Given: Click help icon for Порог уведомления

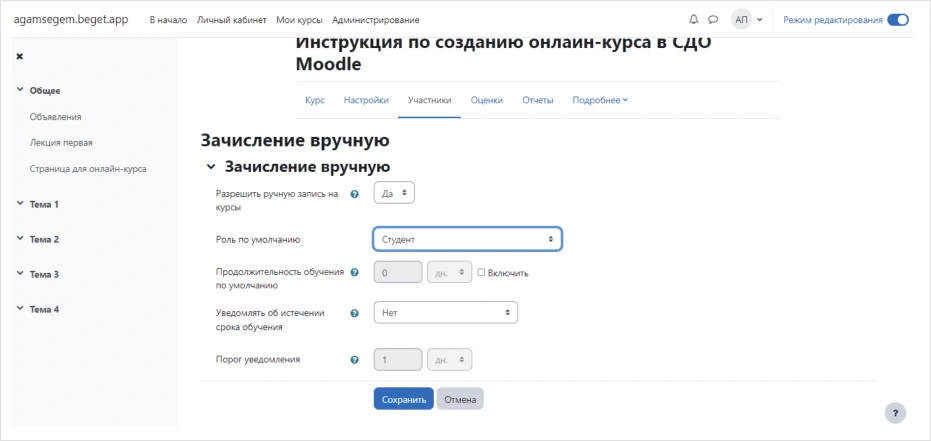Looking at the screenshot, I should pyautogui.click(x=355, y=360).
